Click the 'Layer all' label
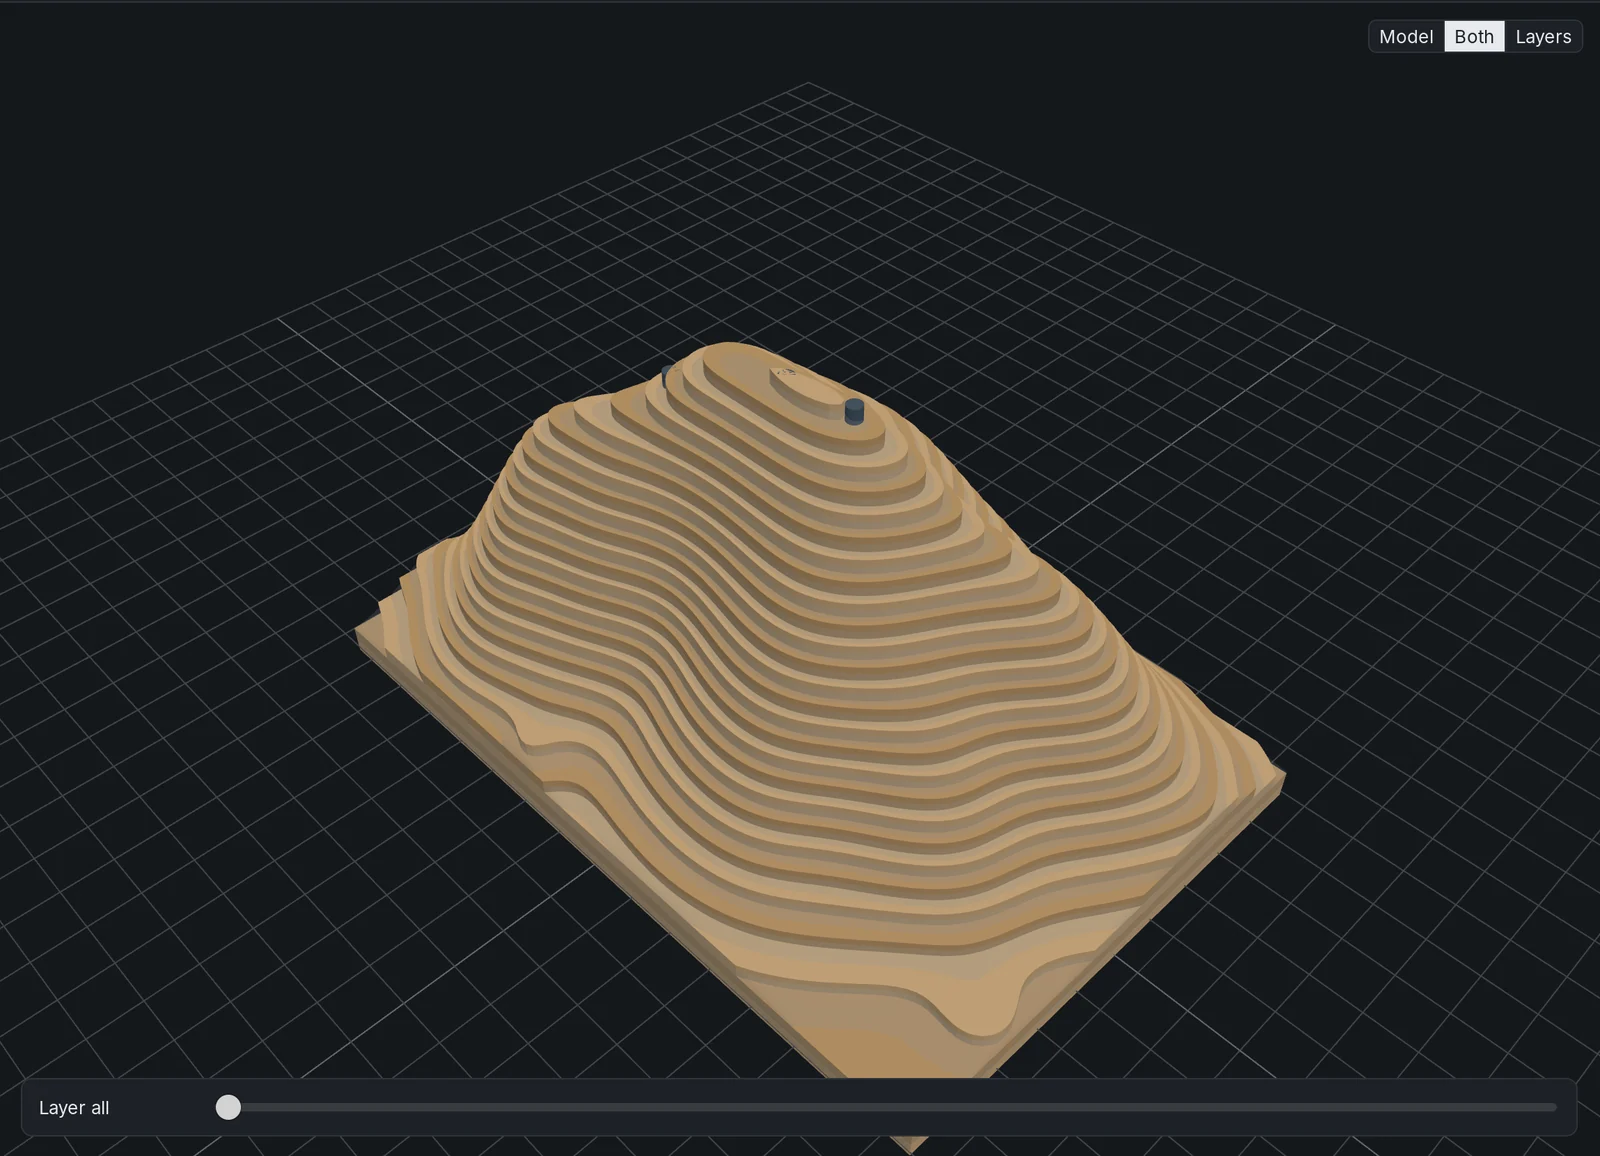Screen dimensions: 1600x1156 tap(74, 1108)
